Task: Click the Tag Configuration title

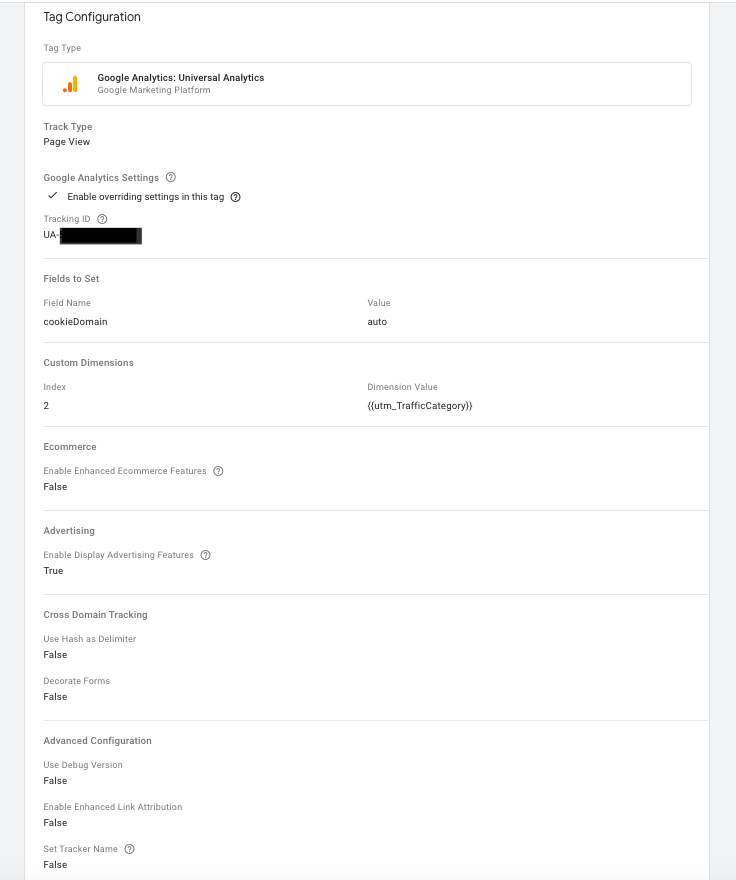Action: (92, 17)
